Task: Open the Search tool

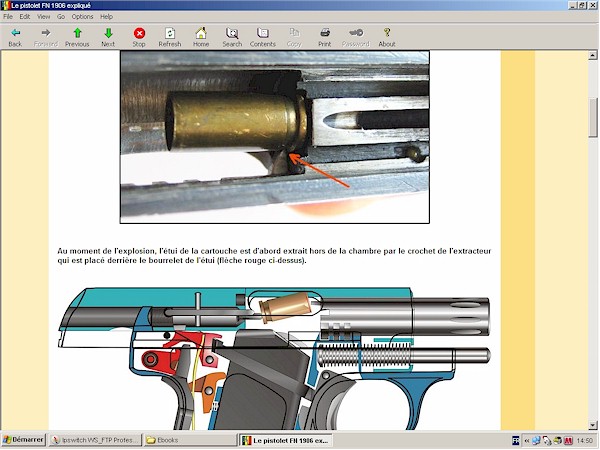Action: pos(232,38)
